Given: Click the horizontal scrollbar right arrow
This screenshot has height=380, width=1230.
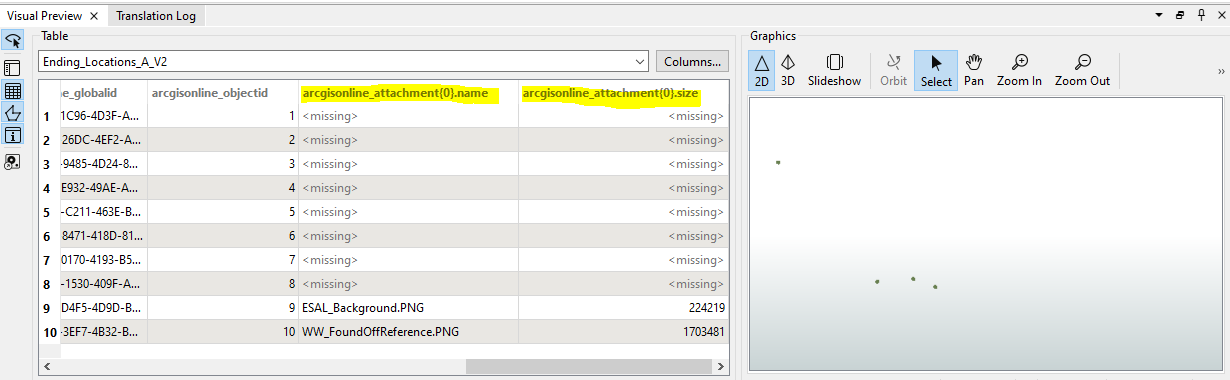Looking at the screenshot, I should tap(721, 366).
